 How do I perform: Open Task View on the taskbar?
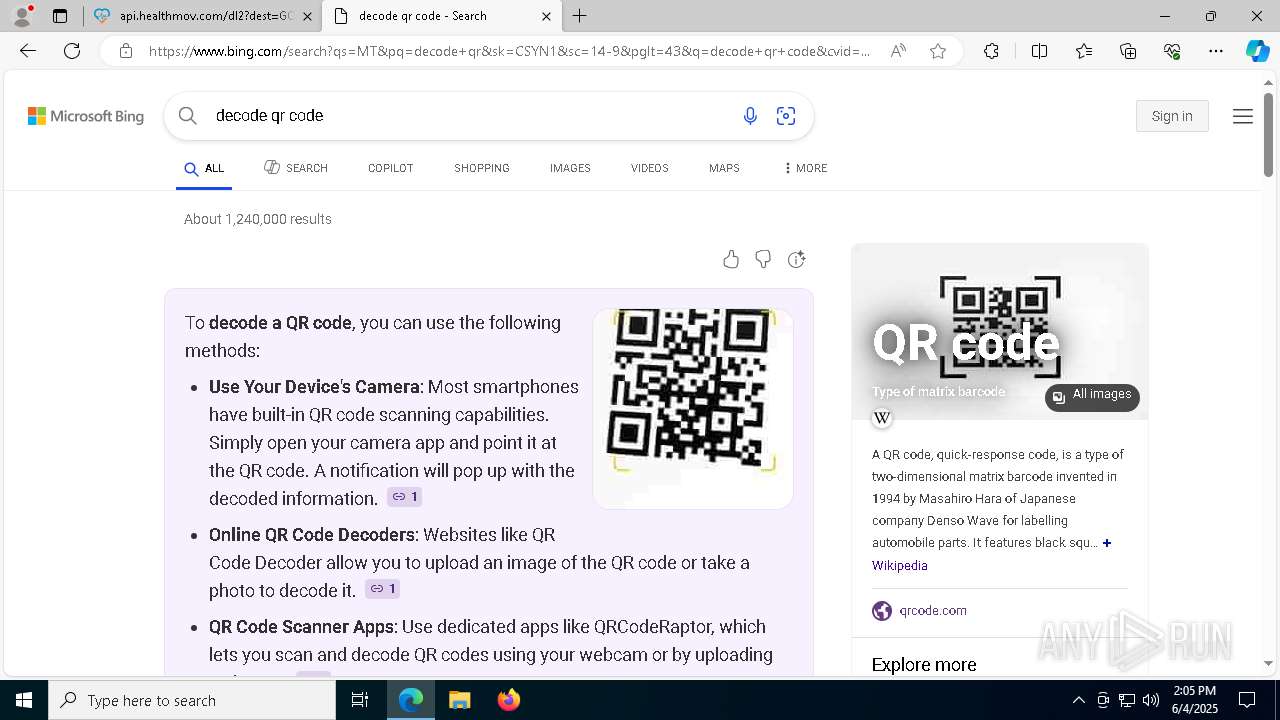coord(360,700)
